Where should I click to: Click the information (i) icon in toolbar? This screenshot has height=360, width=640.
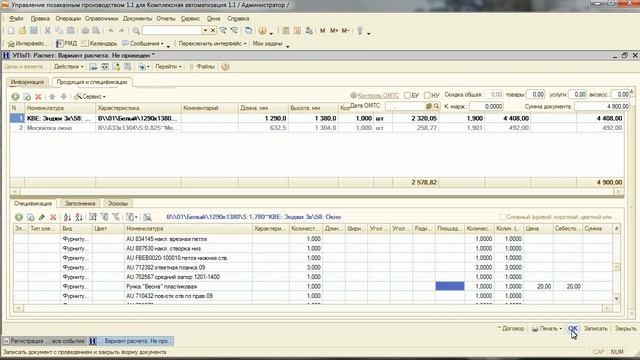(262, 31)
